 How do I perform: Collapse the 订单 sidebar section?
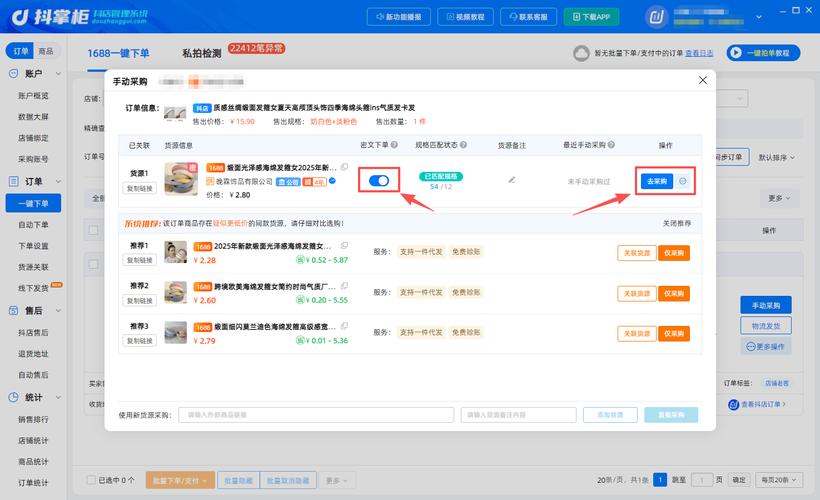(58, 181)
